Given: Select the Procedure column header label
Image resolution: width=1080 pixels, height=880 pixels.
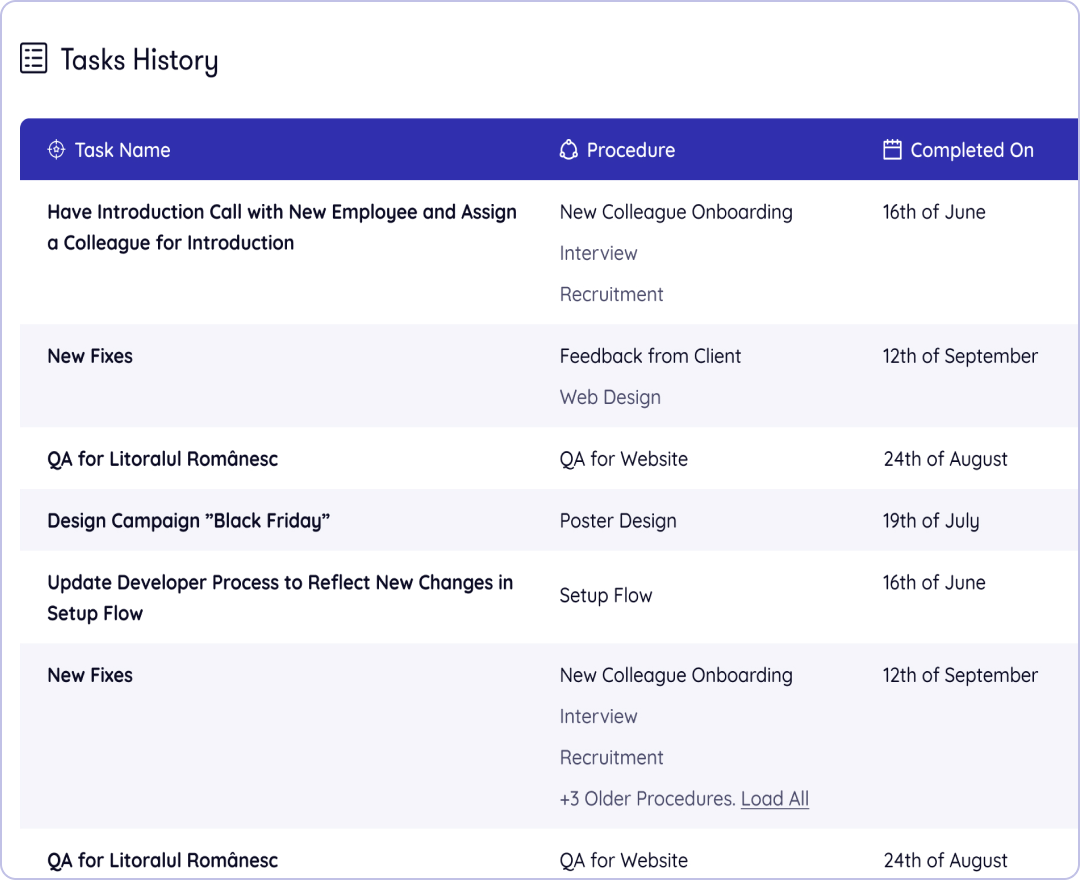Looking at the screenshot, I should (x=630, y=150).
